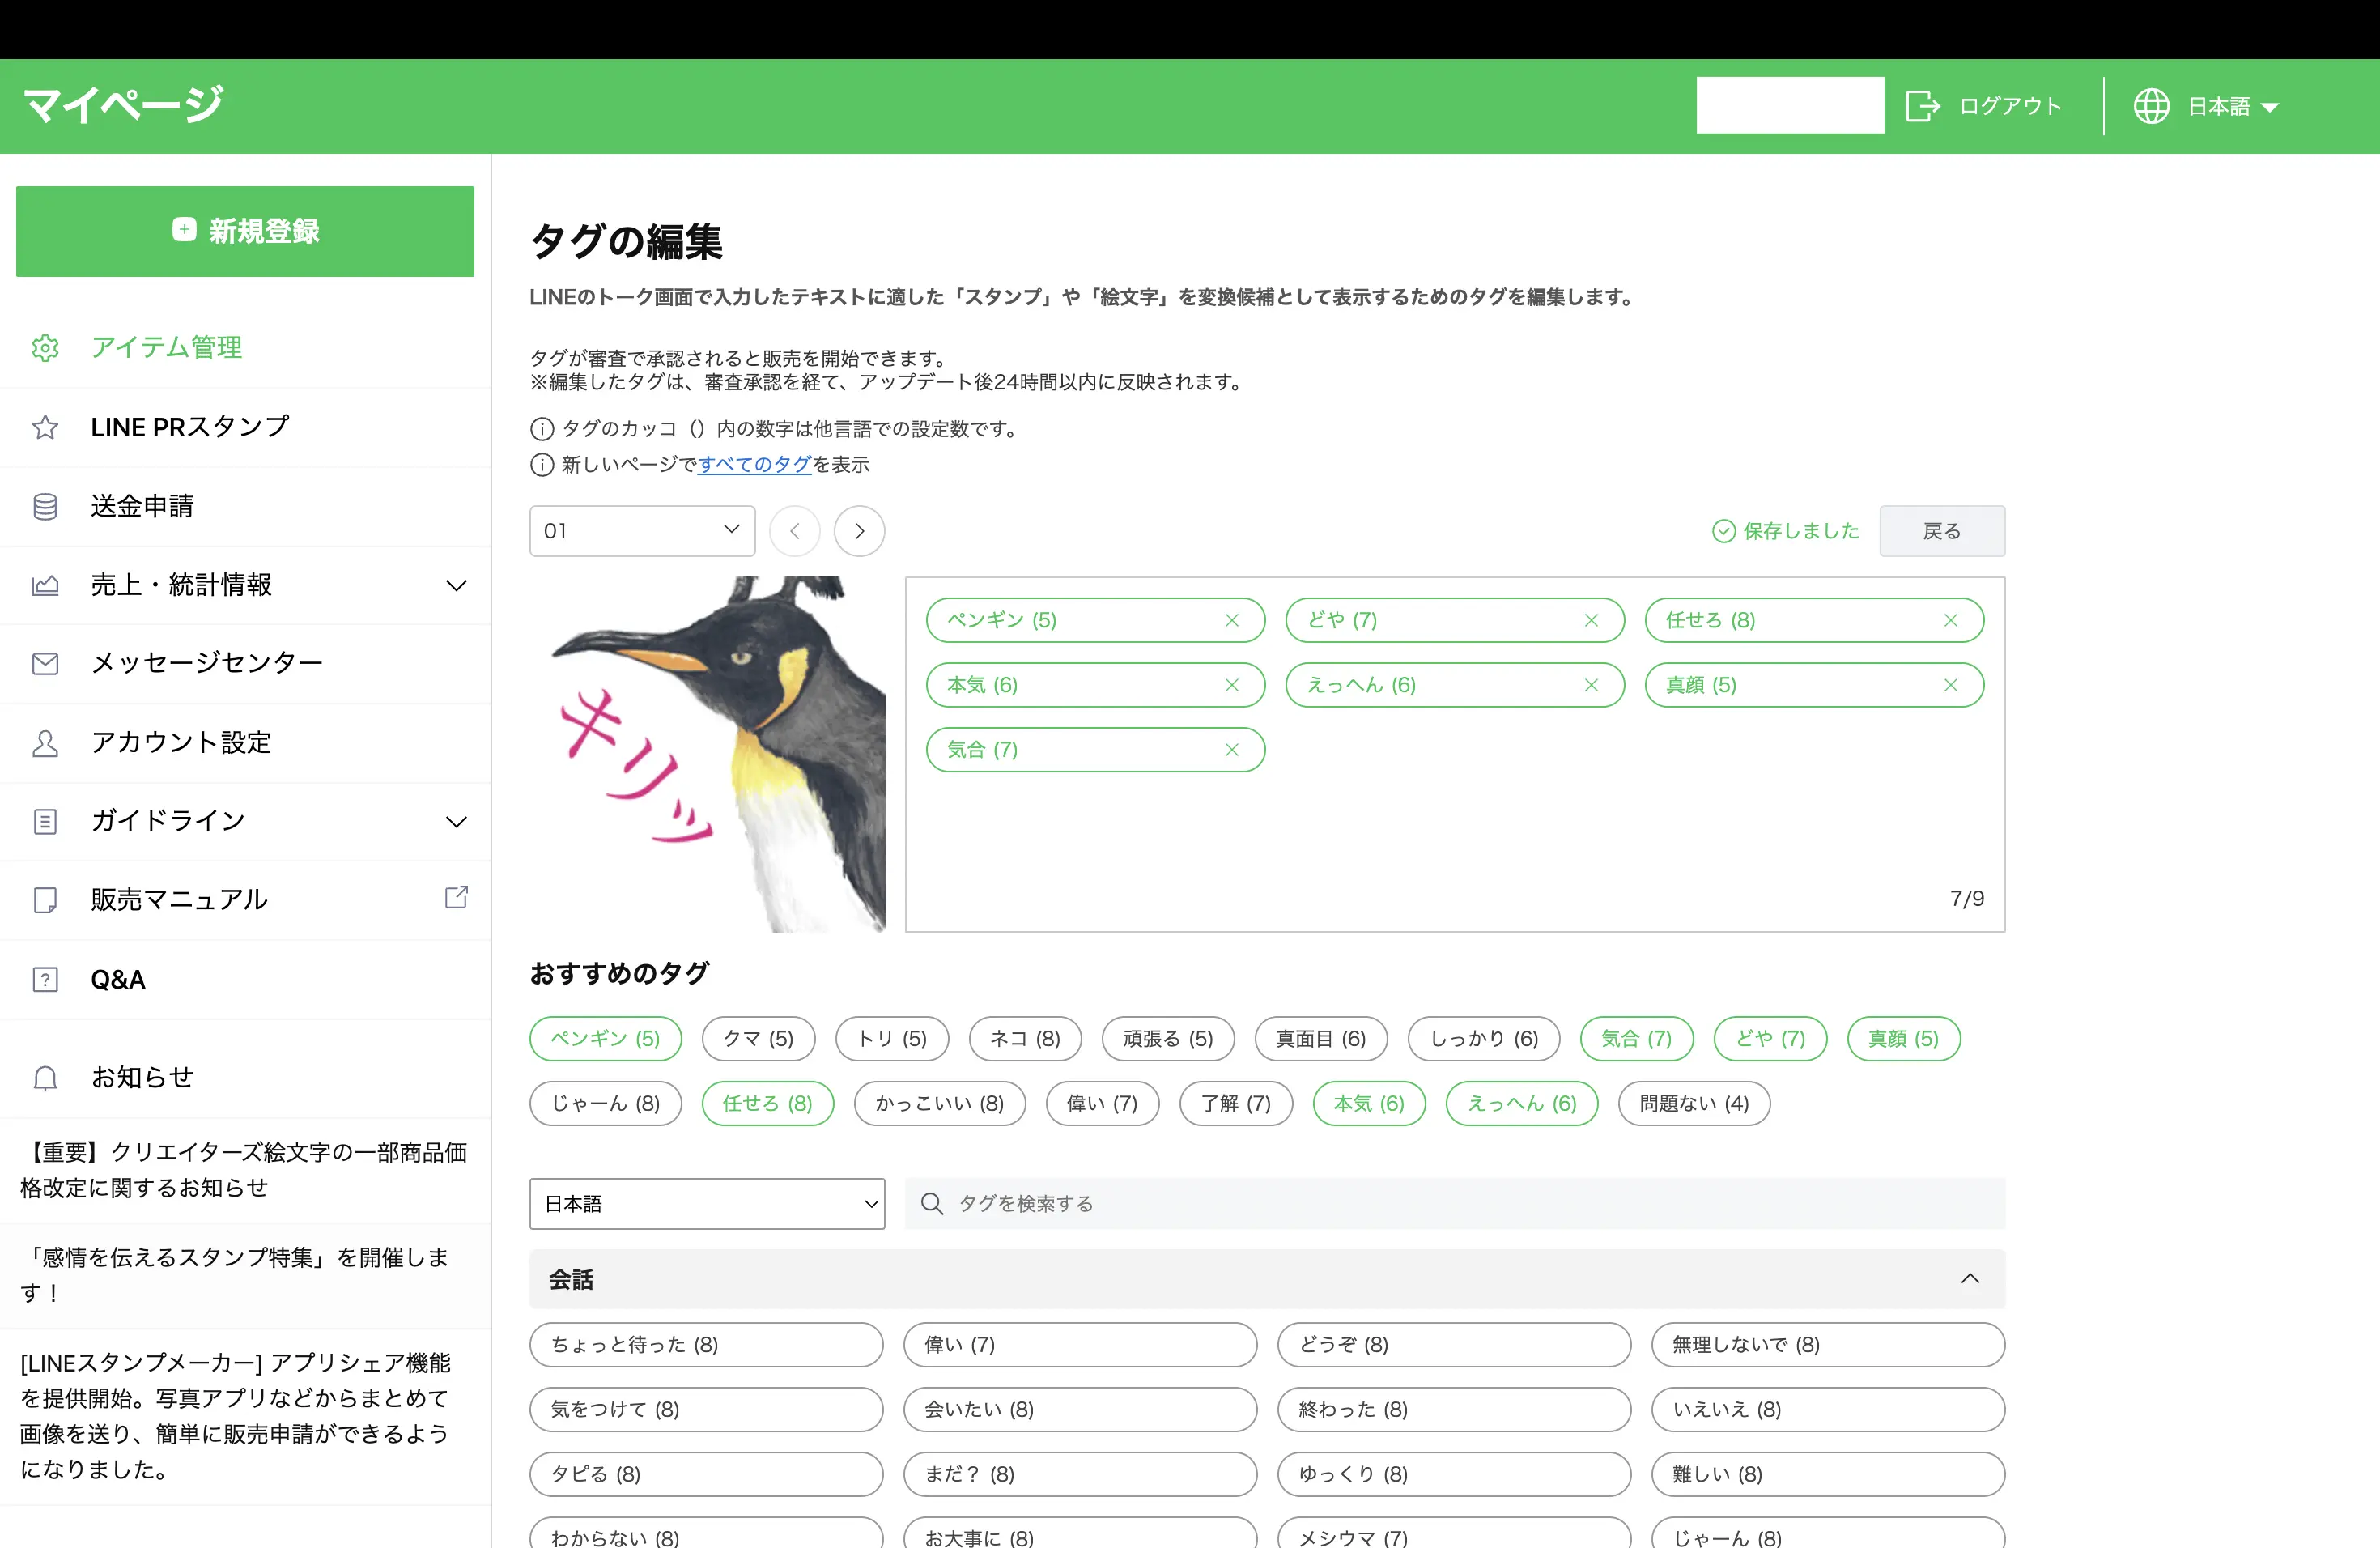The height and width of the screenshot is (1548, 2380).
Task: Toggle recommended tag かっこいい (8)
Action: coord(940,1103)
